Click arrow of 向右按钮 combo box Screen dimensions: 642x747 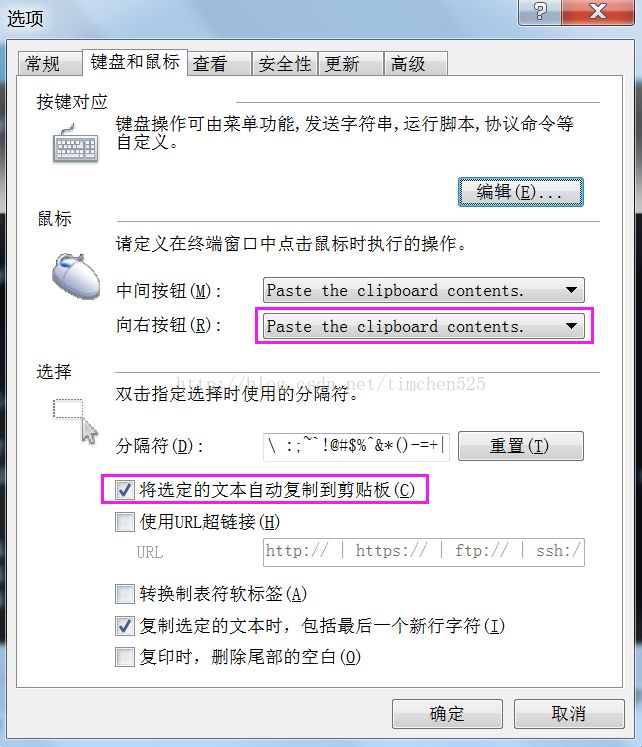[572, 326]
